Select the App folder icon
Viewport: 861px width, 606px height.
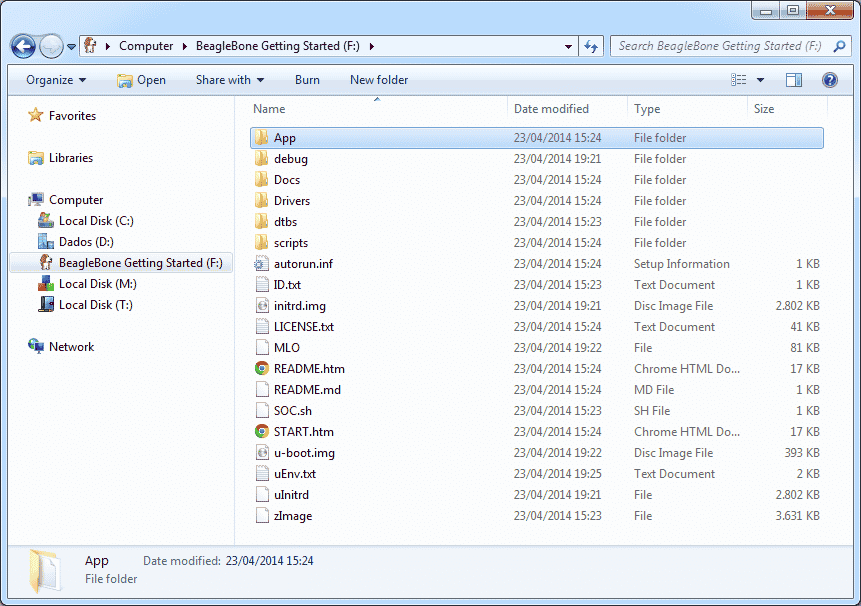262,138
